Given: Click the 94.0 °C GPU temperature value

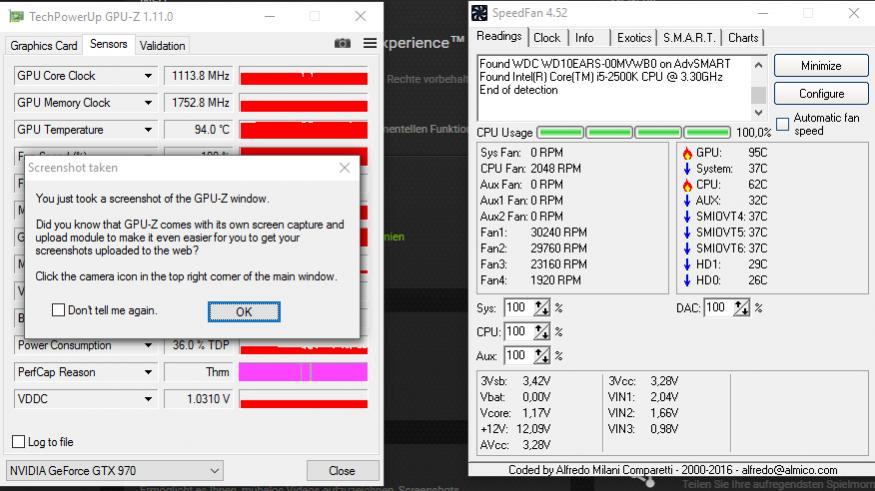Looking at the screenshot, I should click(198, 129).
